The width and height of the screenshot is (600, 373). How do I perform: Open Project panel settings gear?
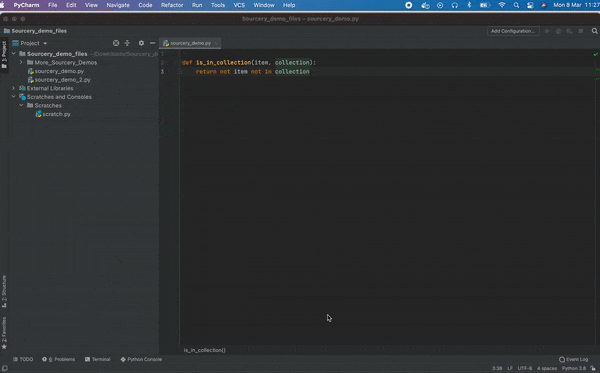141,43
